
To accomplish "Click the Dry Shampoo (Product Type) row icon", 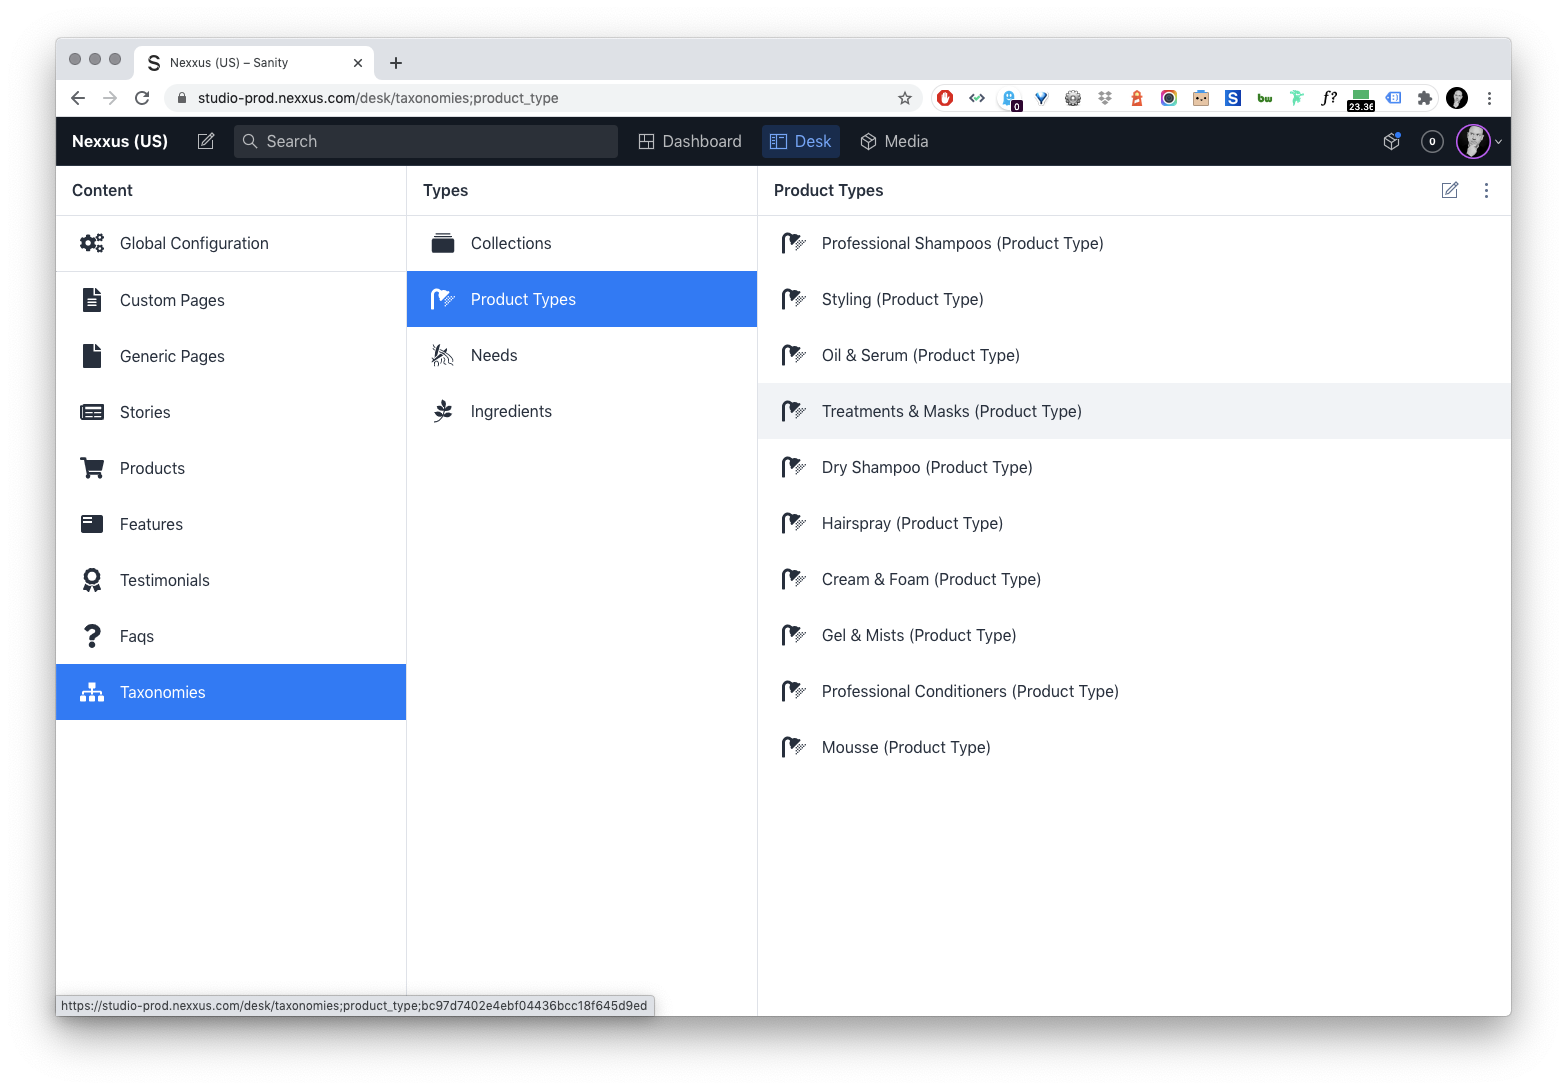I will pyautogui.click(x=794, y=467).
